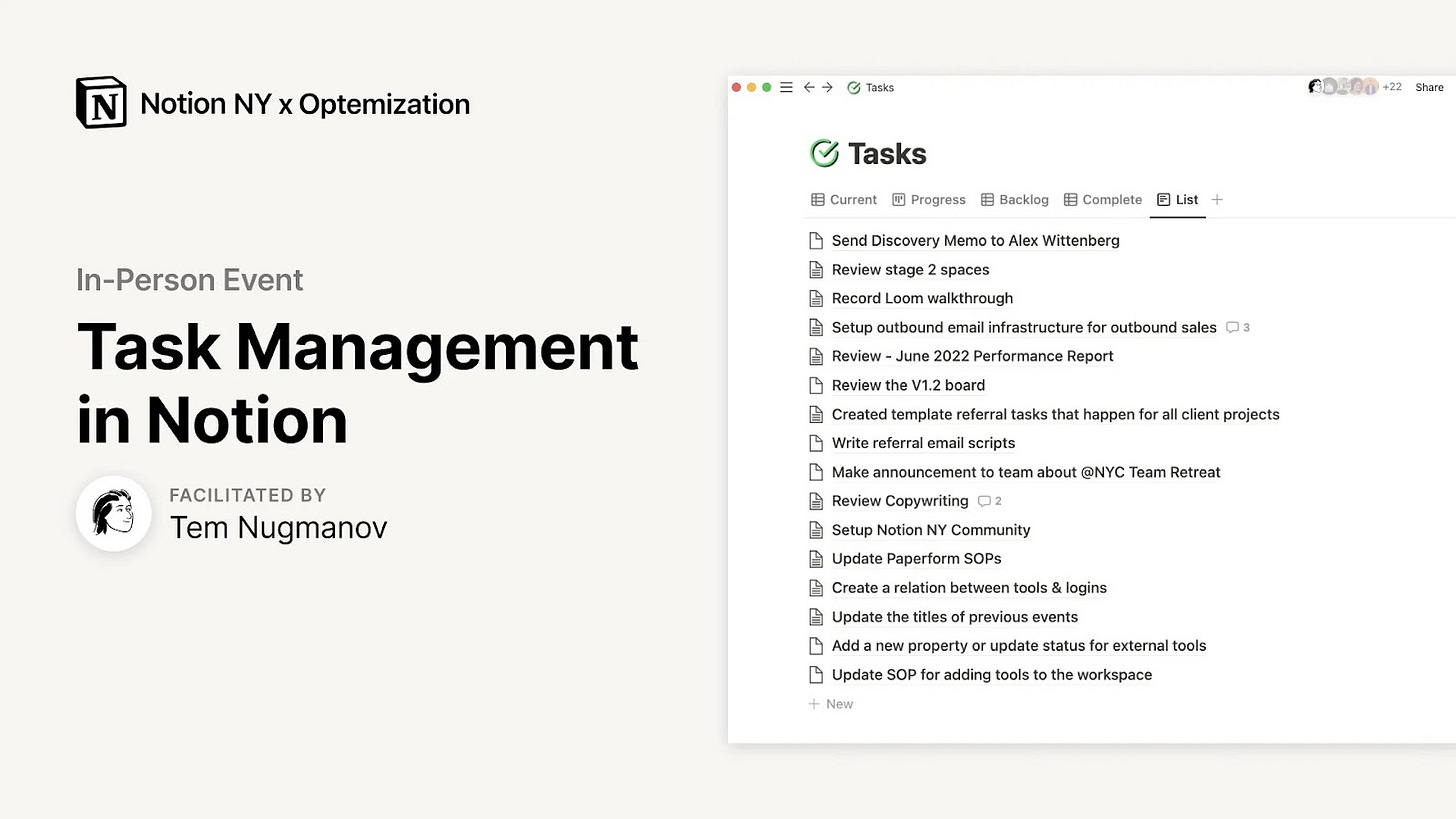
Task: Open the sidebar hamburger menu icon
Action: (786, 87)
